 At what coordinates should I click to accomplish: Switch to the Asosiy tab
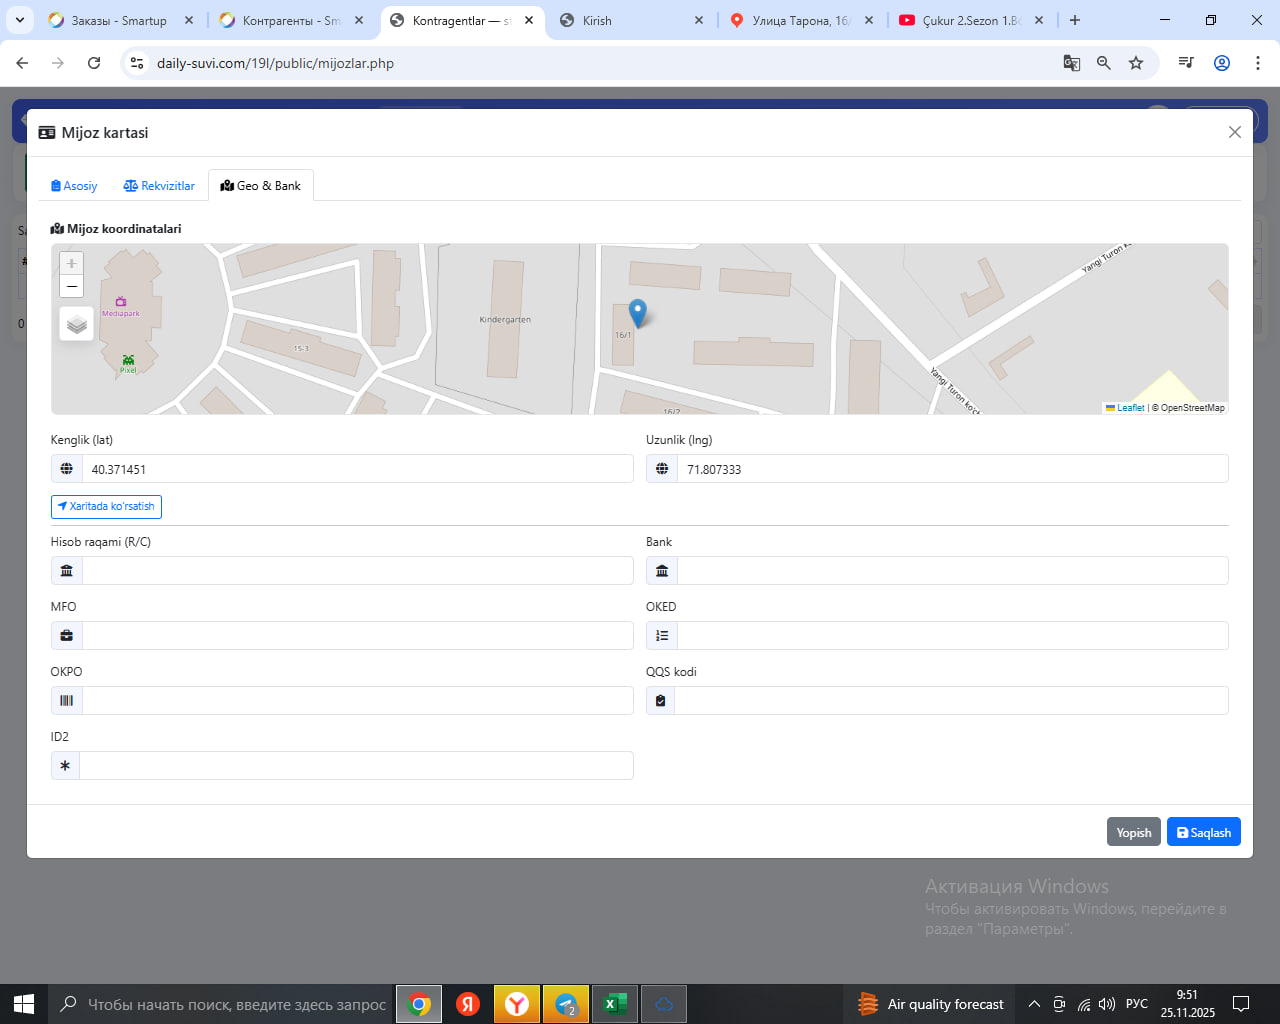(x=74, y=186)
